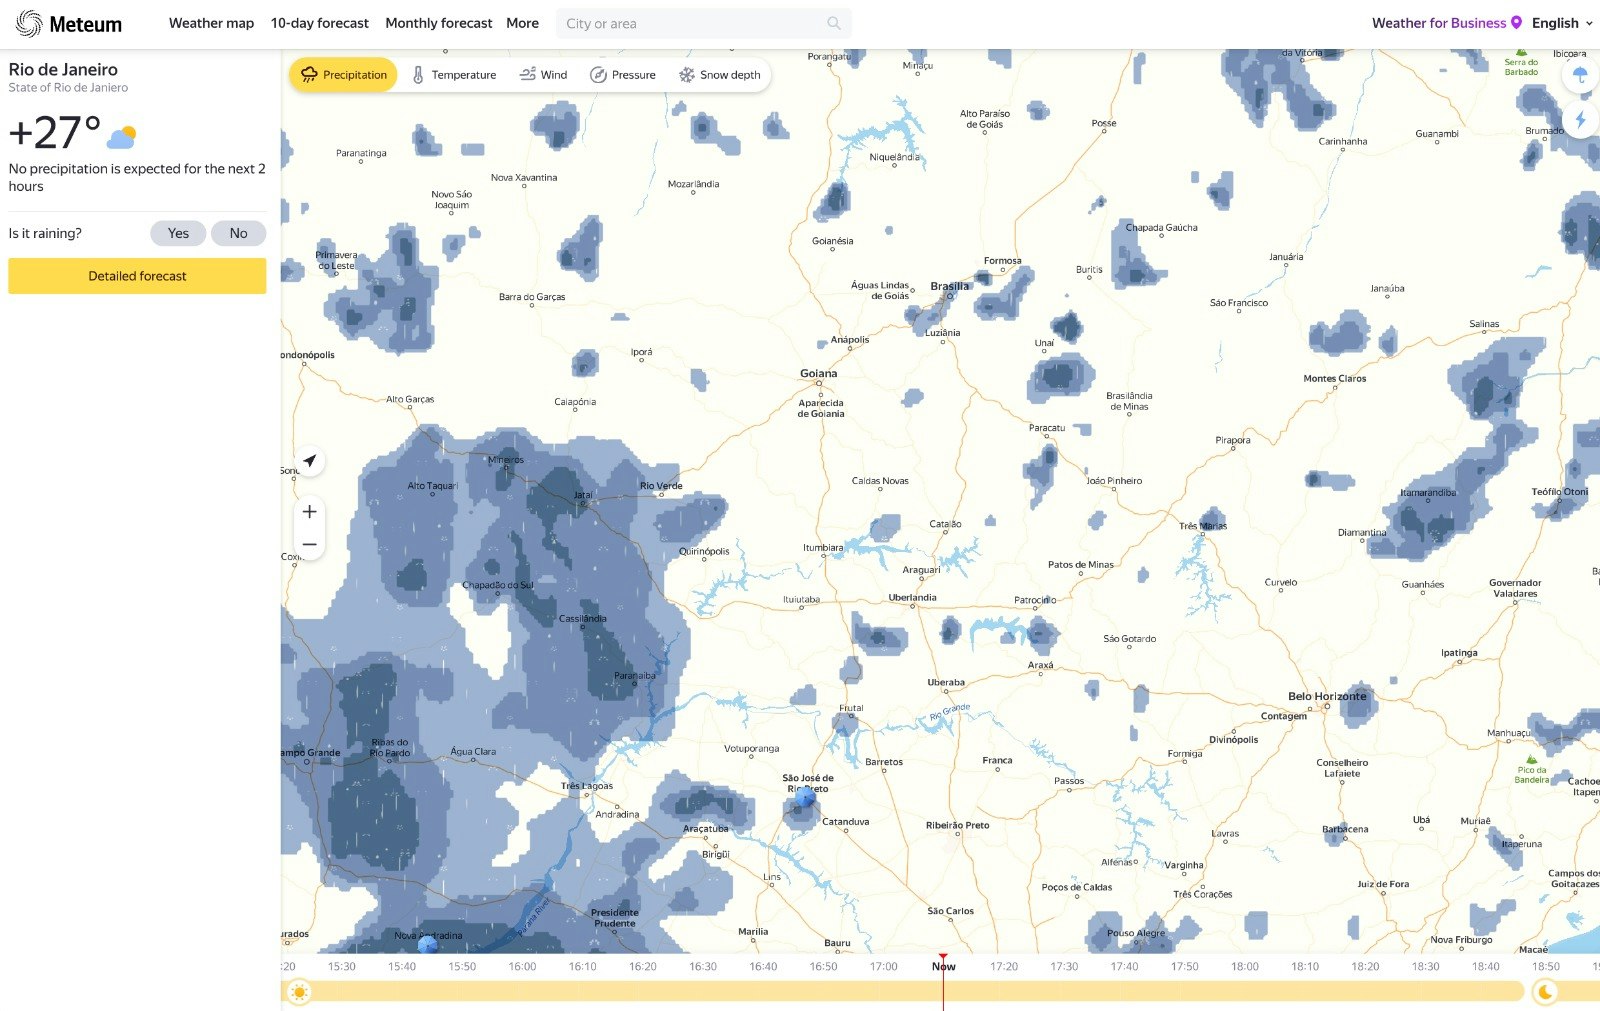Click the umbrella icon at map right edge
Screen dimensions: 1600x1011
(1581, 75)
